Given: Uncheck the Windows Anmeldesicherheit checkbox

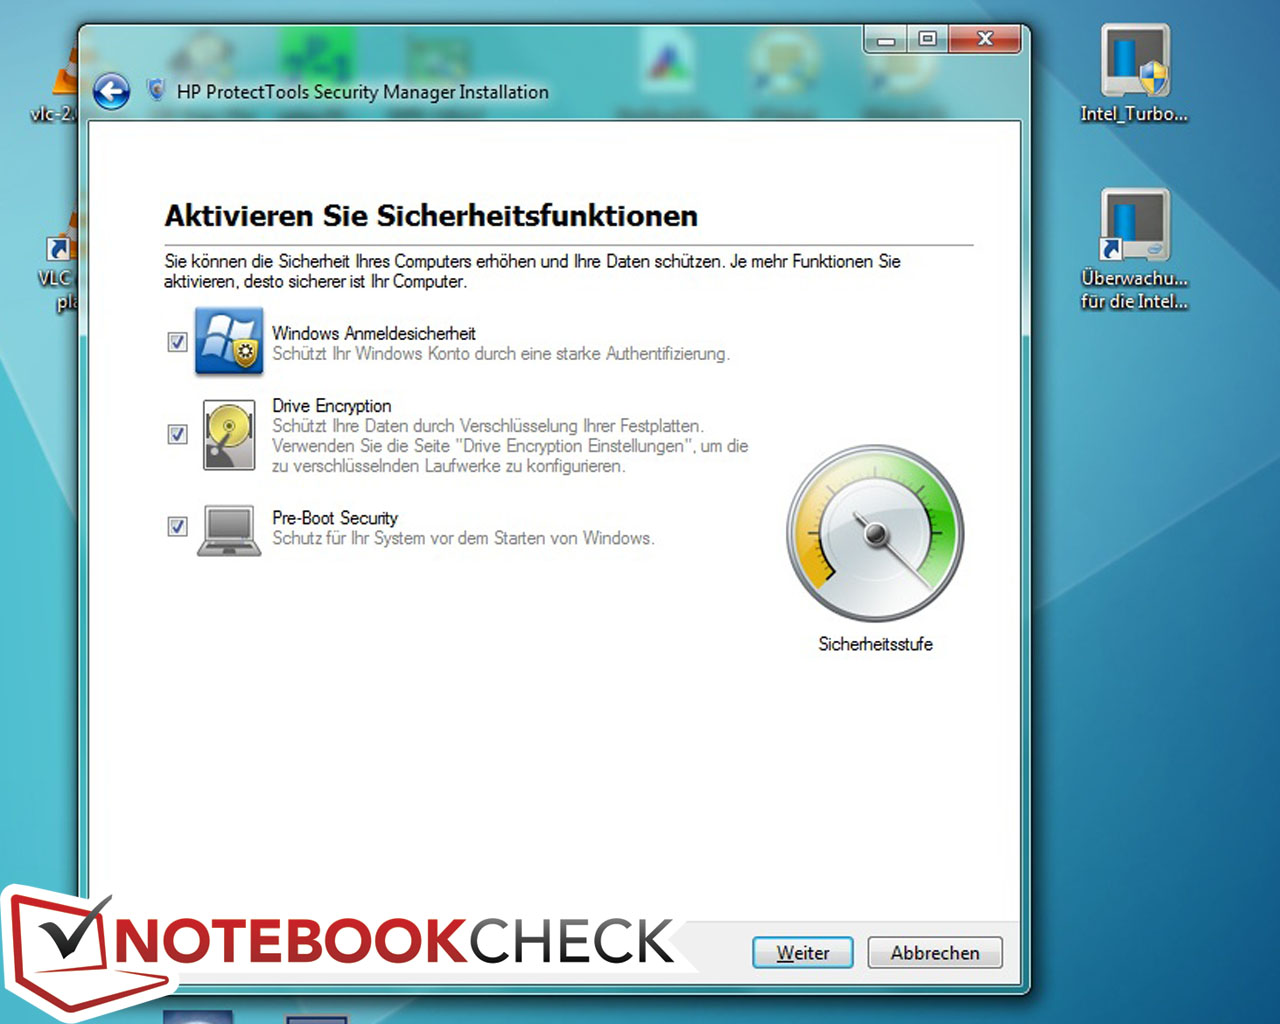Looking at the screenshot, I should point(177,342).
